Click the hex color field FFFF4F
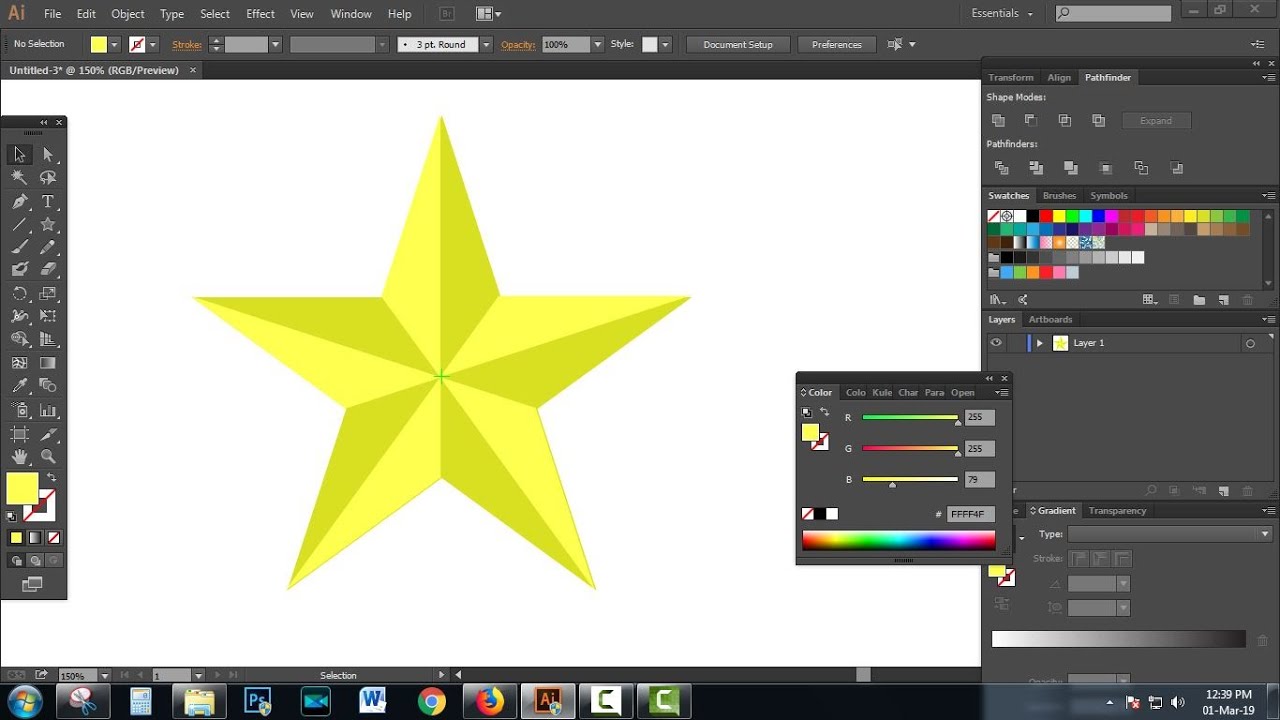Screen dimensions: 1280x720 tap(970, 514)
